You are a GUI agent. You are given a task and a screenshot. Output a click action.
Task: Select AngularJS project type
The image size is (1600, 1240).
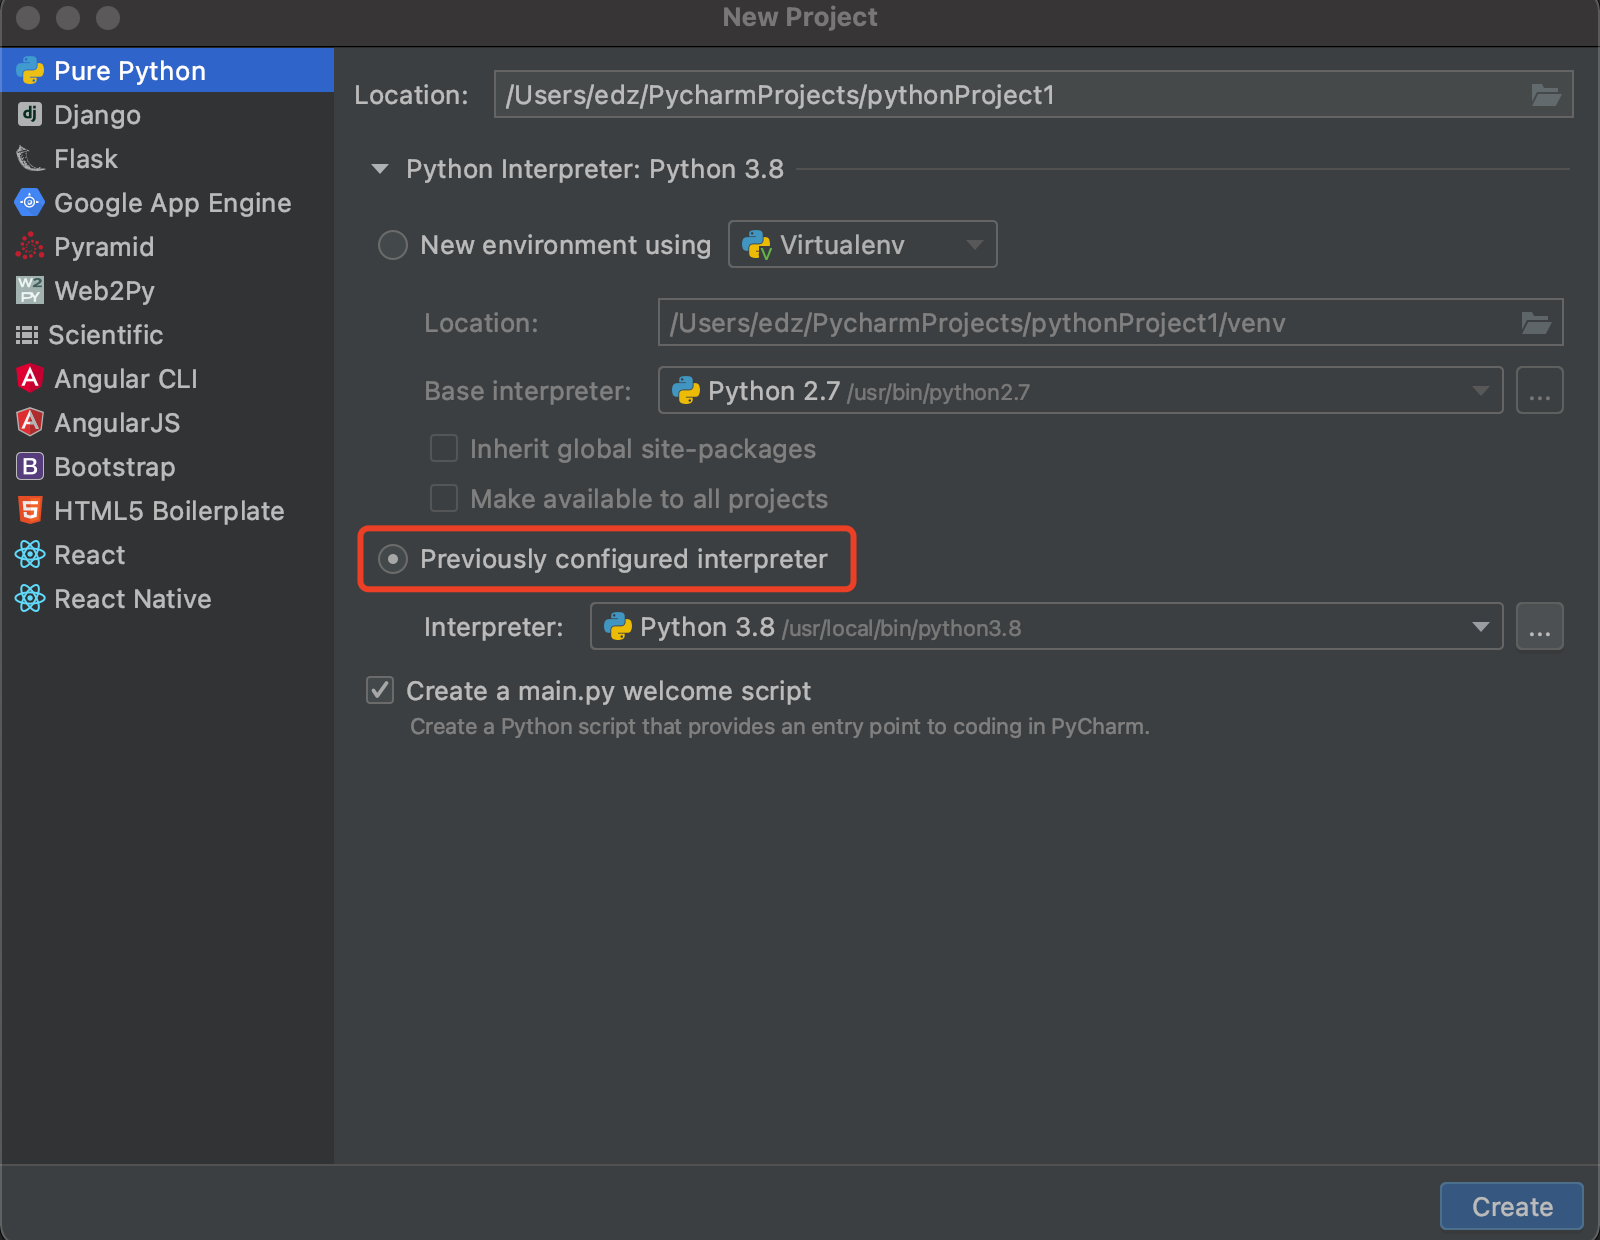coord(168,422)
